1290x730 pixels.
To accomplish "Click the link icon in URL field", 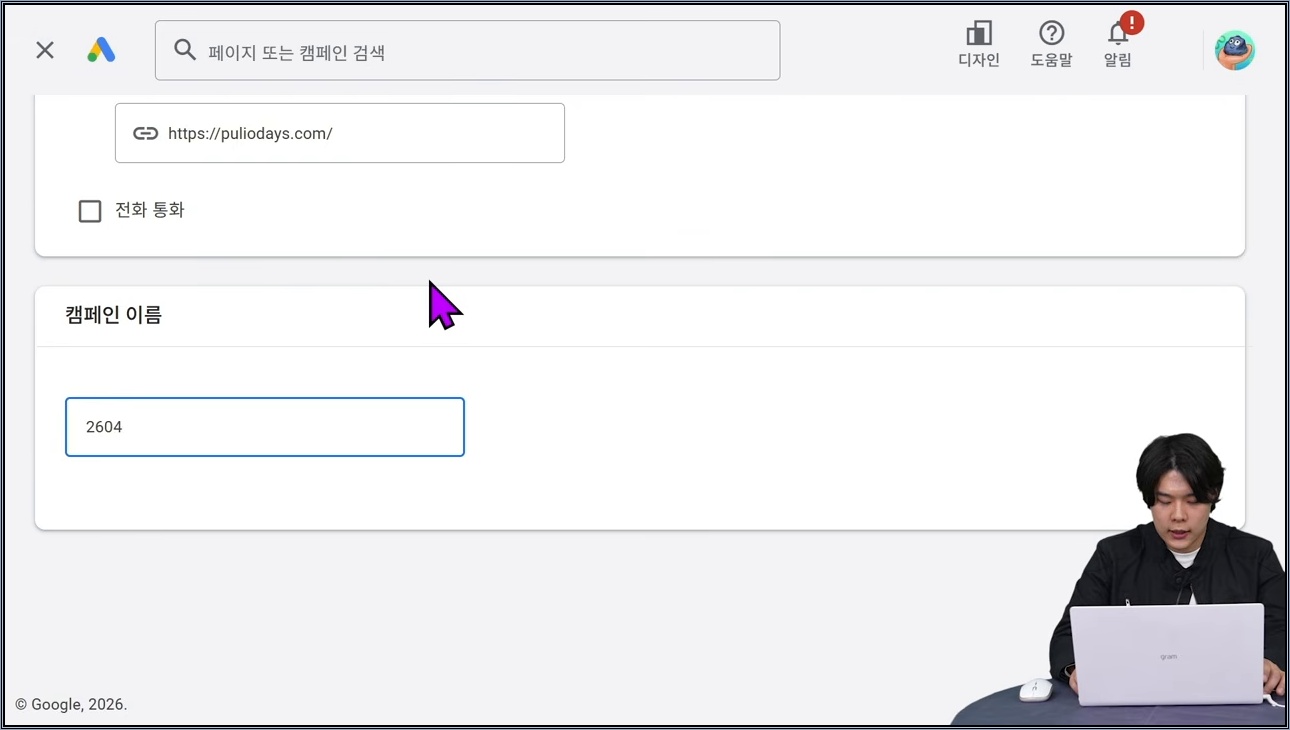I will 146,133.
